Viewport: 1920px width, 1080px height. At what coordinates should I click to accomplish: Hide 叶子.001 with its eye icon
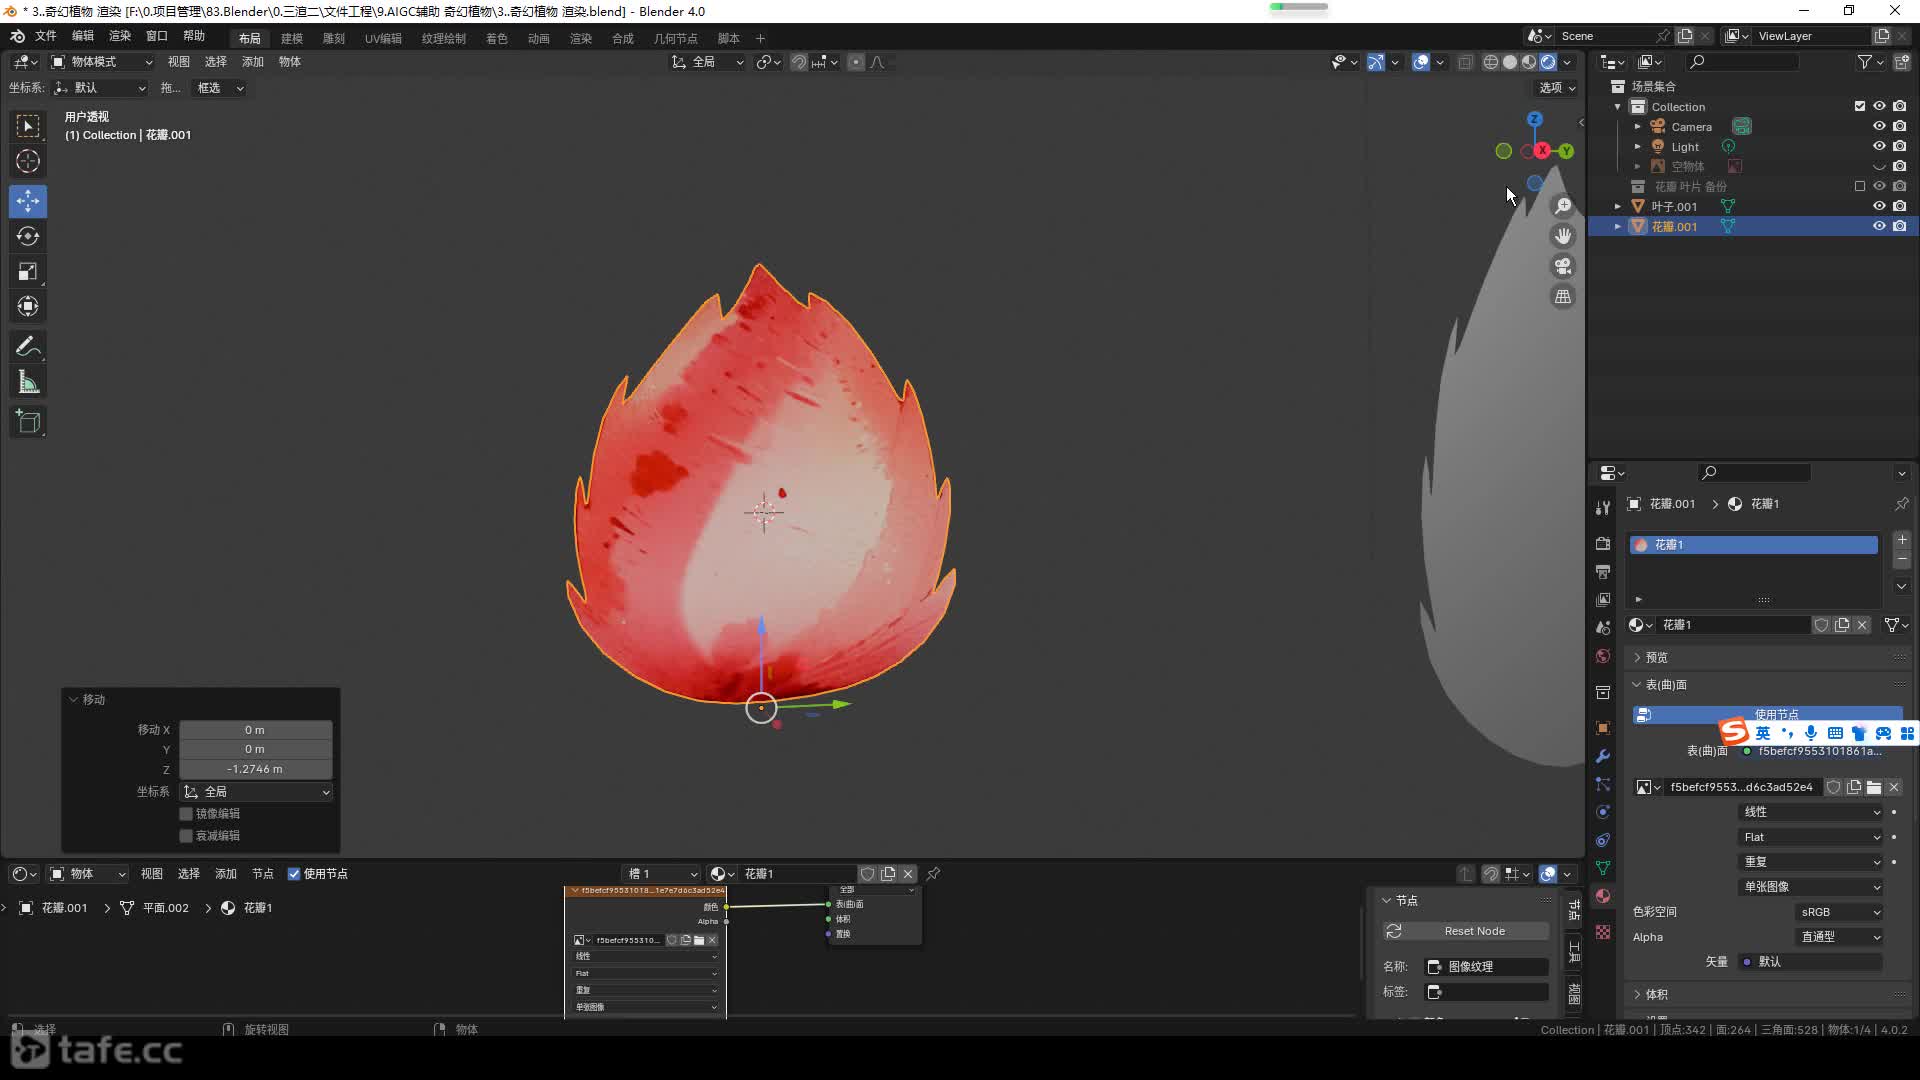point(1879,206)
